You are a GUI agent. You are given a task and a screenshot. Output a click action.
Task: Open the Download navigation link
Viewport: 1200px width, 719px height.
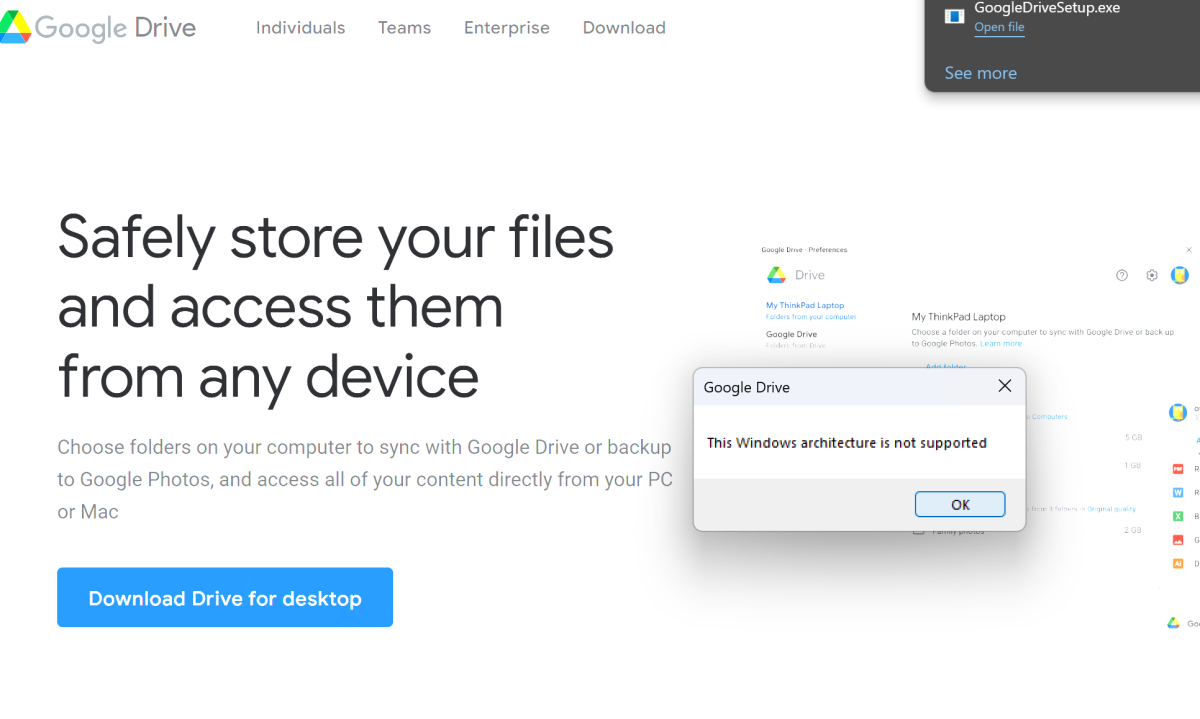pyautogui.click(x=624, y=28)
